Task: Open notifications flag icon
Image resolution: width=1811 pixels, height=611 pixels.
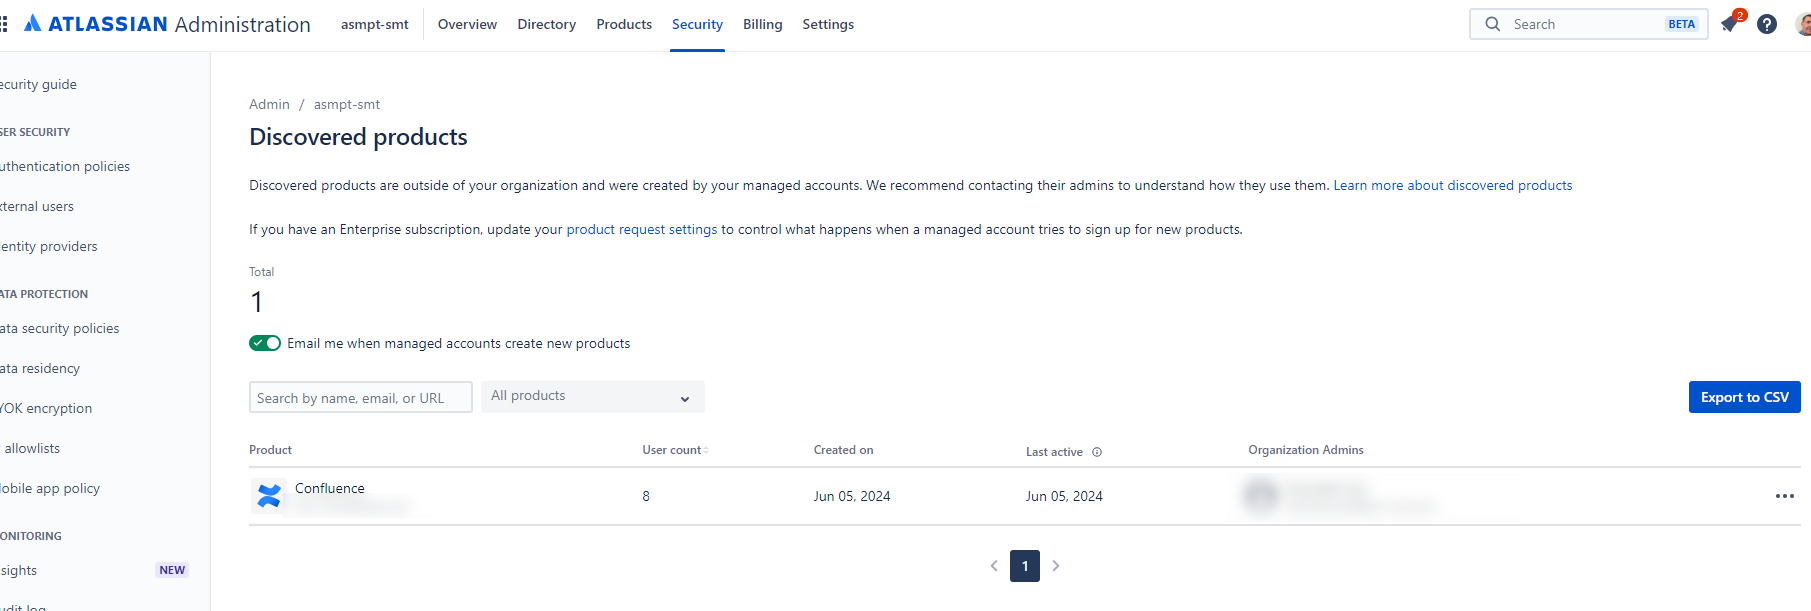Action: pos(1730,24)
